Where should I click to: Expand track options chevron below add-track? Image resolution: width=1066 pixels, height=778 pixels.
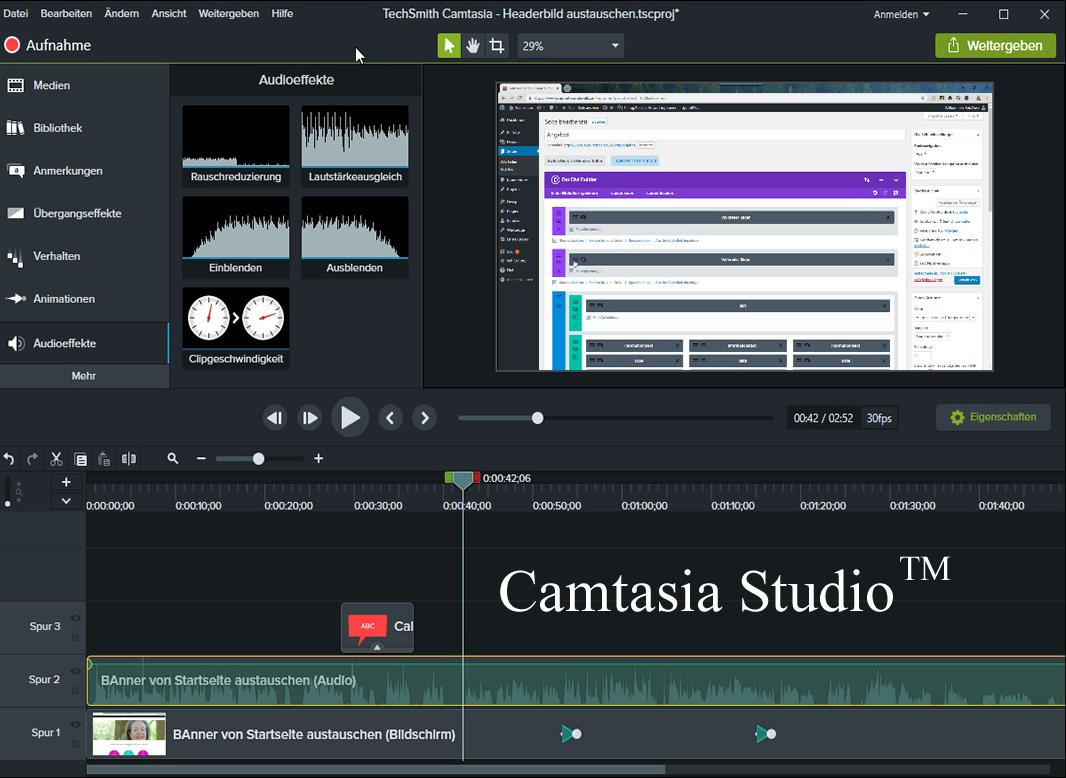pyautogui.click(x=66, y=501)
